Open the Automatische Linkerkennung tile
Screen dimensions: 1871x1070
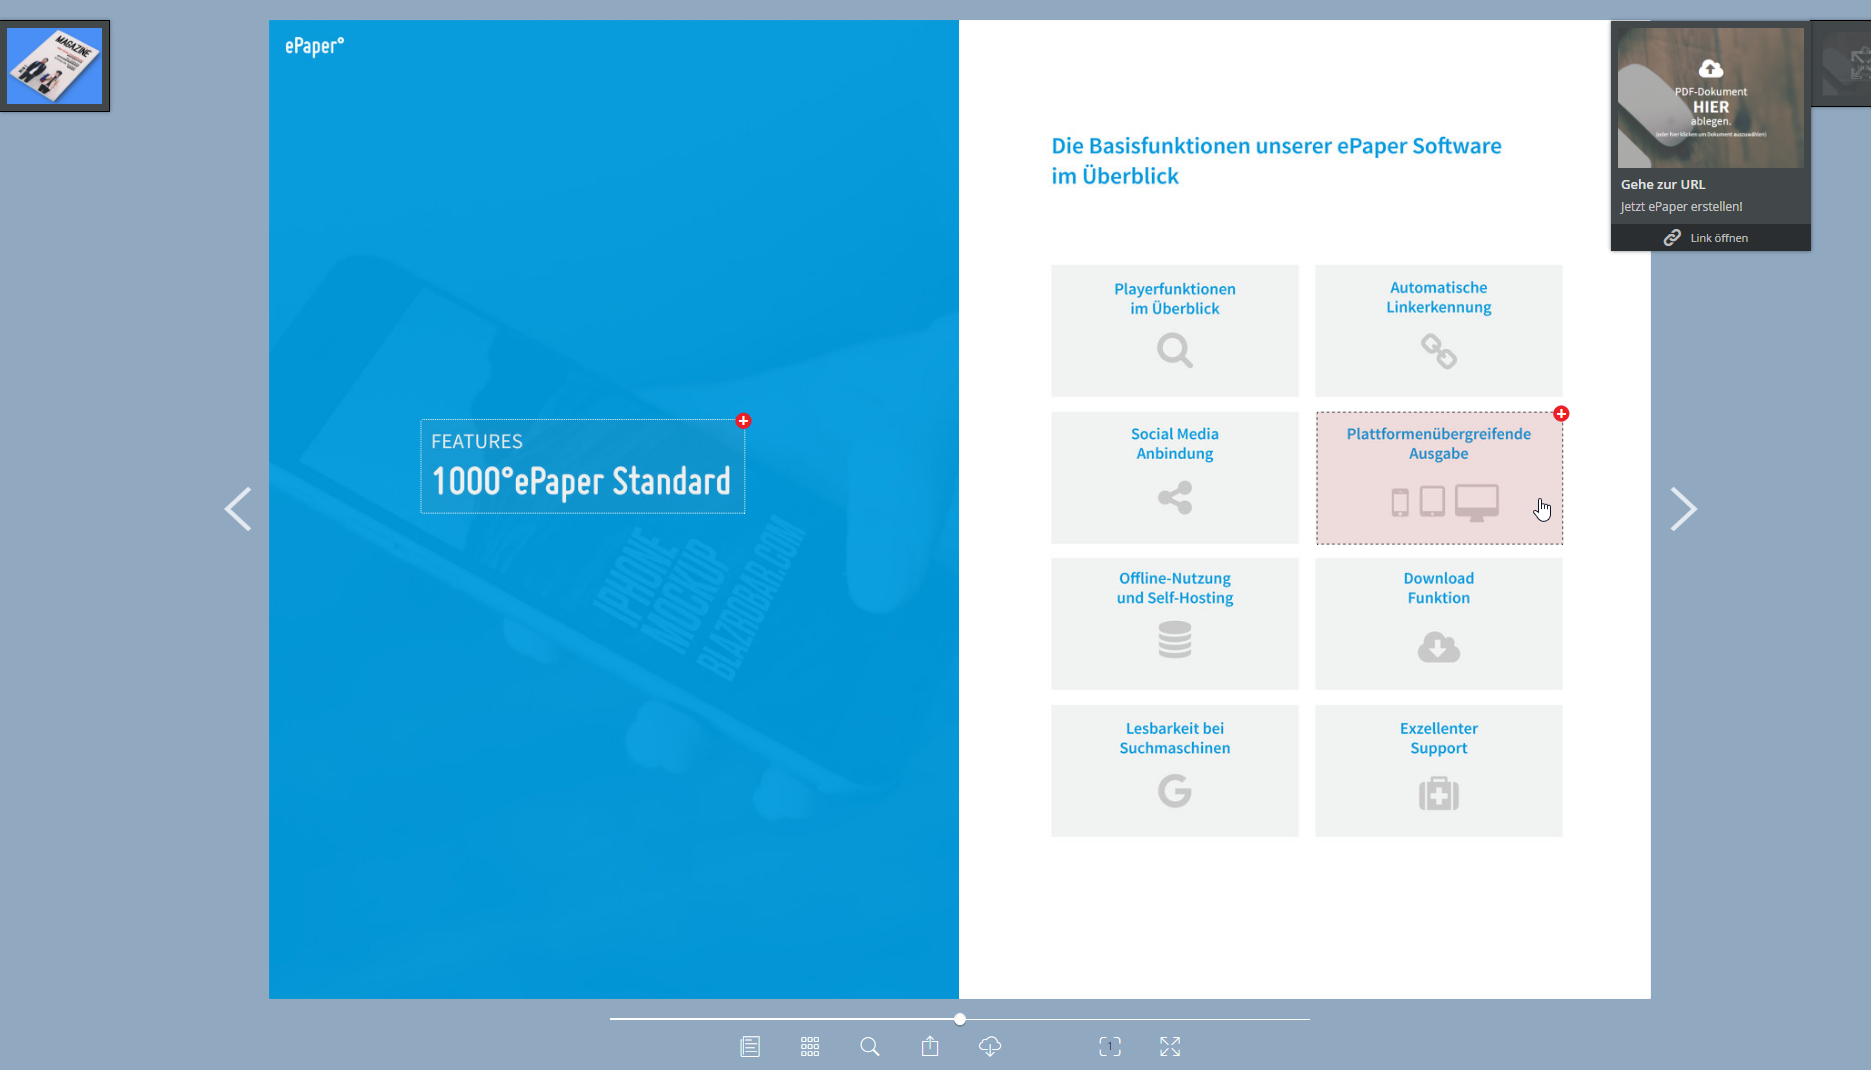click(1439, 330)
